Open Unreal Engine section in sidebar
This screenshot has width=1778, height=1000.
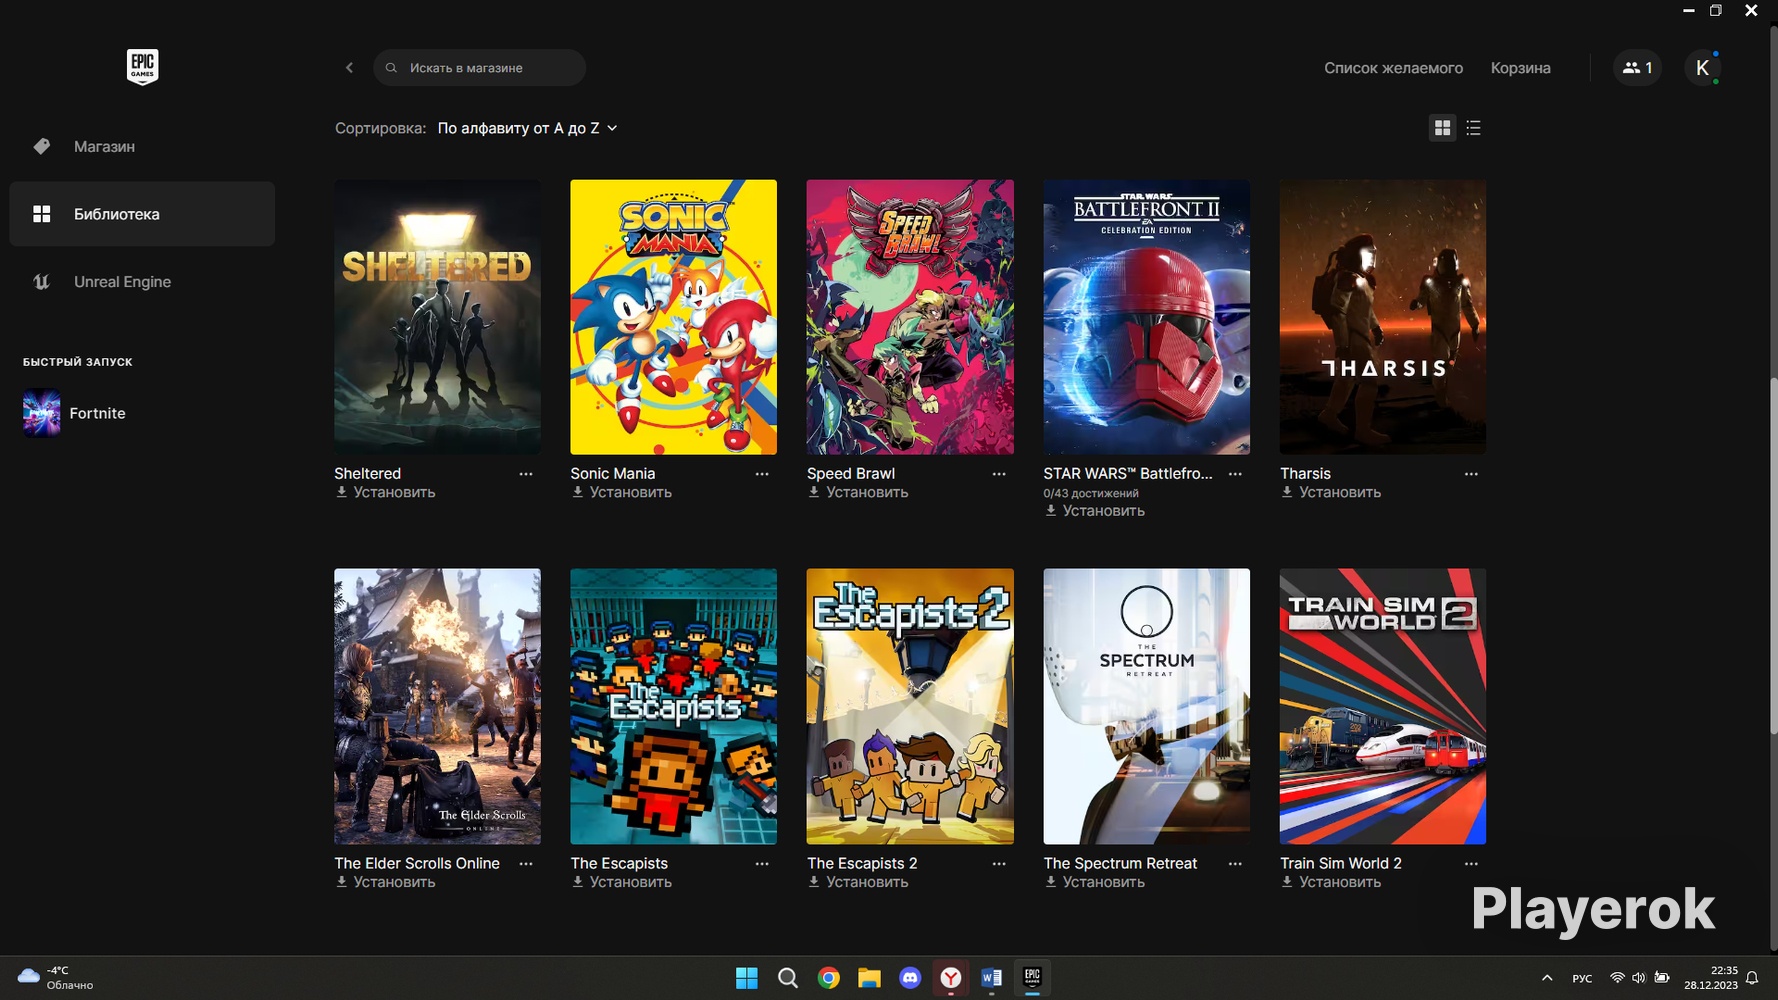pos(142,282)
